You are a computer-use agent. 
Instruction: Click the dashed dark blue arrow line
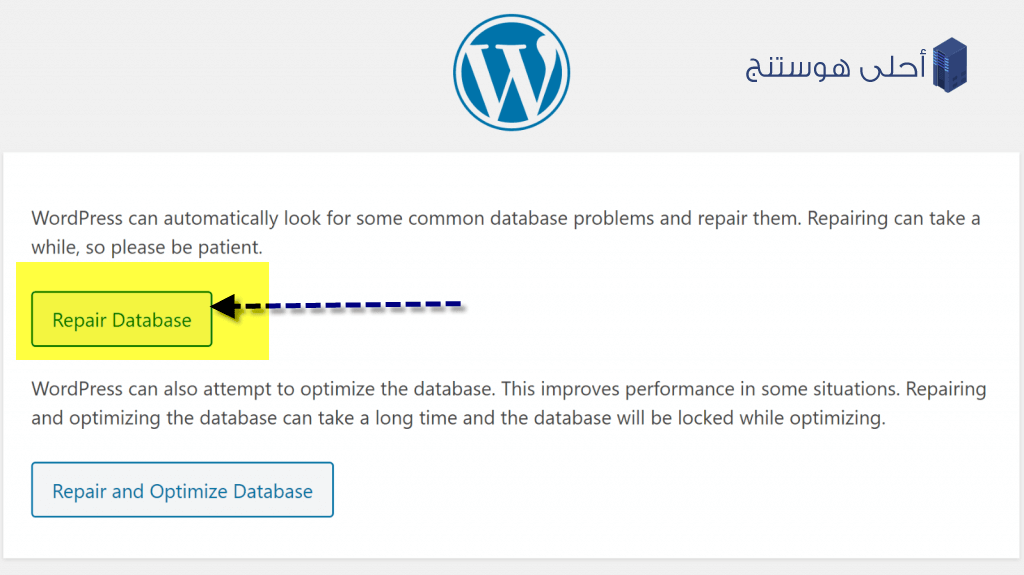(x=349, y=305)
